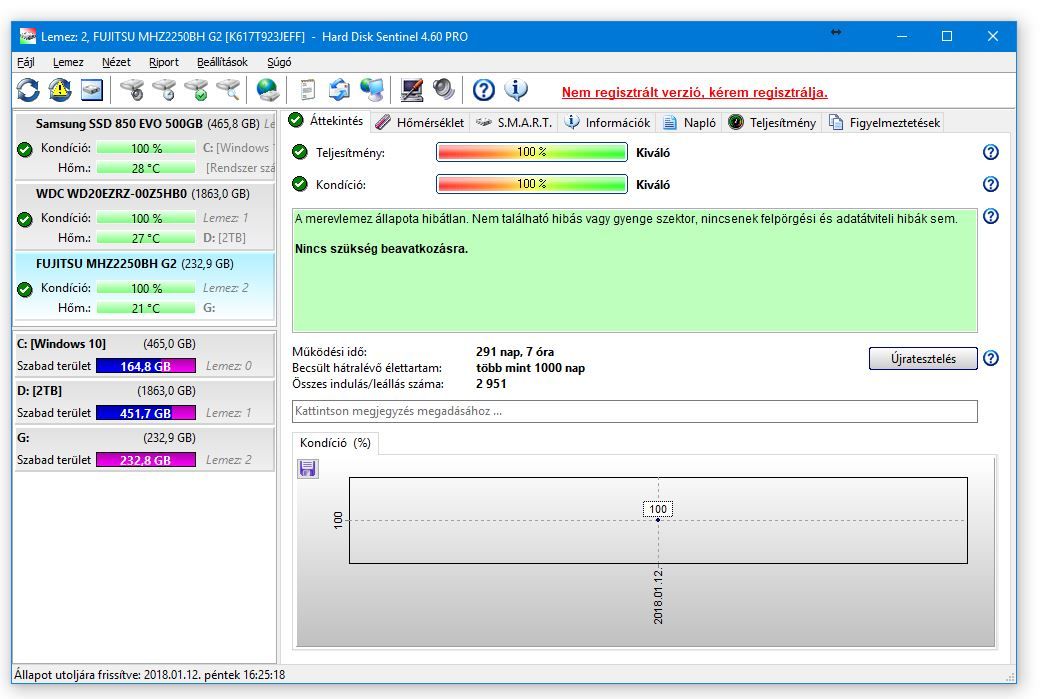Click the 451,7 GB free space bar
Screen dimensions: 1059x699
point(146,413)
